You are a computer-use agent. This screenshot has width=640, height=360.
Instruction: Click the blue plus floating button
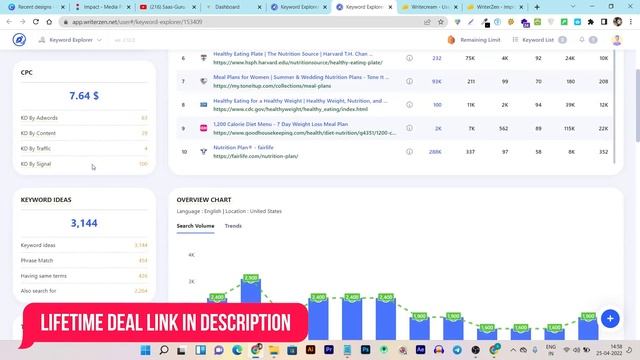610,318
